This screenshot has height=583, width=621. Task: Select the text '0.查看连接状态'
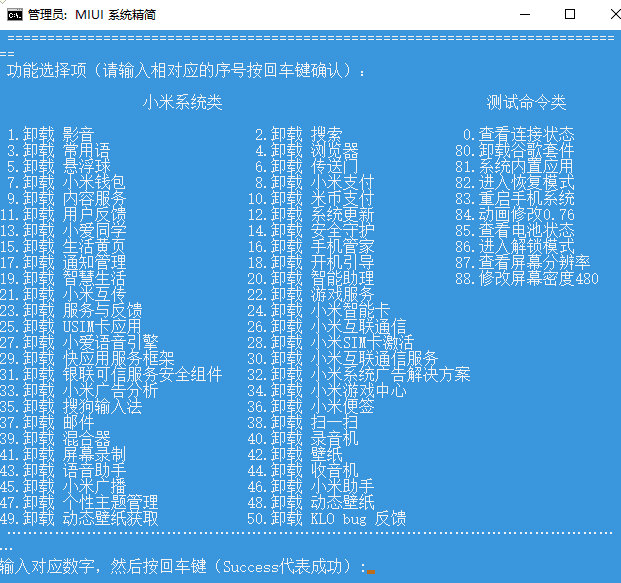point(518,135)
